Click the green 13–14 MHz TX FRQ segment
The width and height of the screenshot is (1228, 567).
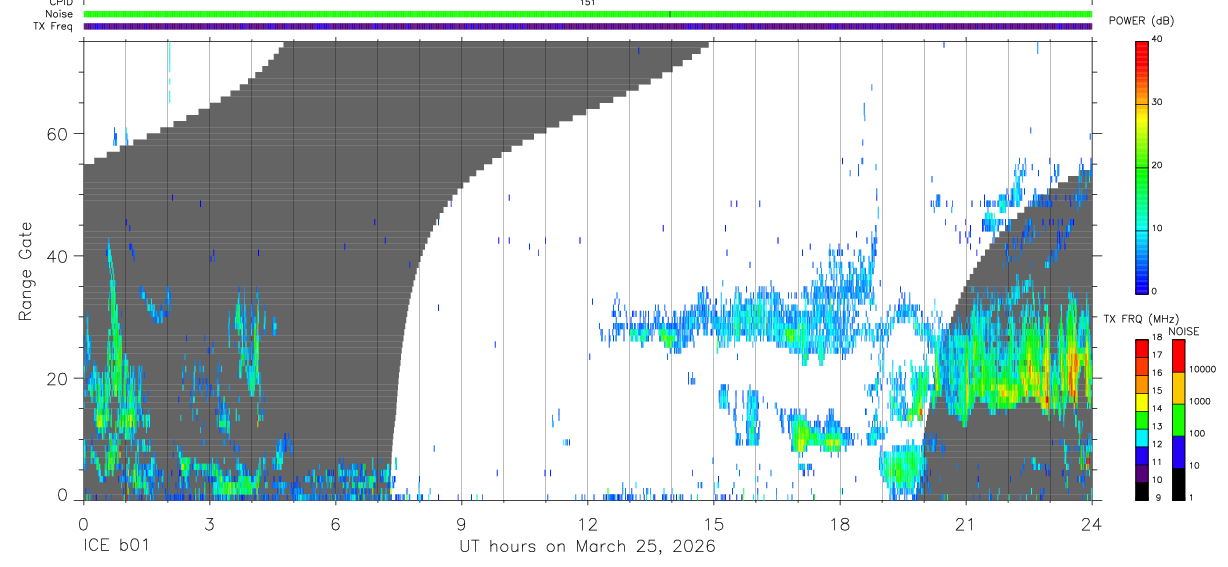point(1142,419)
